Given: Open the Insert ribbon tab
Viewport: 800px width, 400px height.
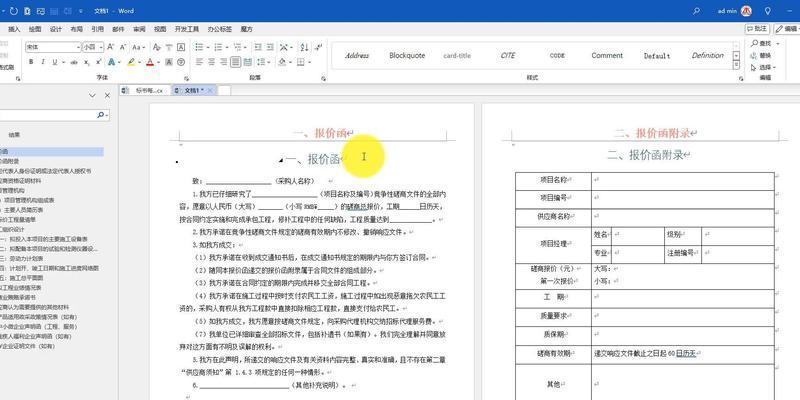Looking at the screenshot, I should [x=14, y=29].
